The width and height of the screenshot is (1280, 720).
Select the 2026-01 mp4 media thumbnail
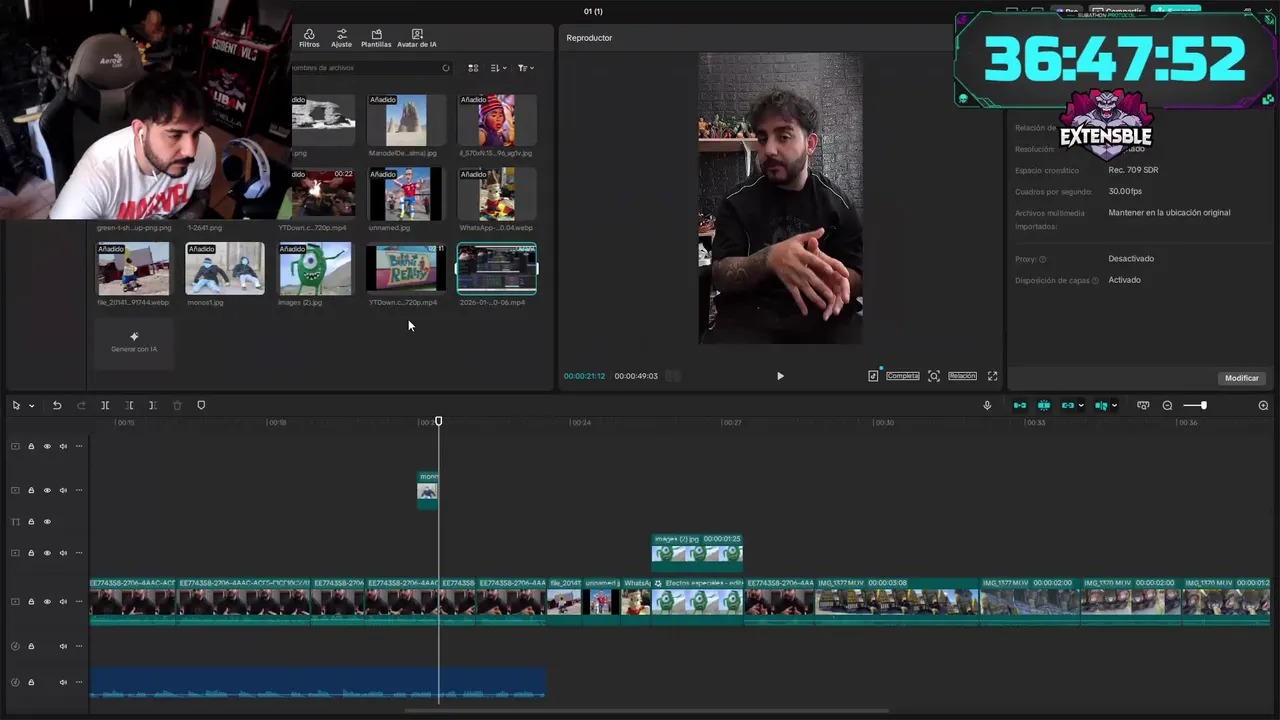(497, 269)
